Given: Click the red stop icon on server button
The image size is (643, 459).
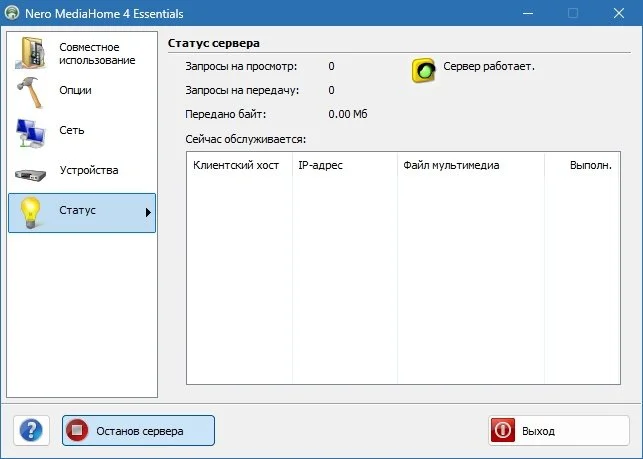Looking at the screenshot, I should [x=77, y=430].
